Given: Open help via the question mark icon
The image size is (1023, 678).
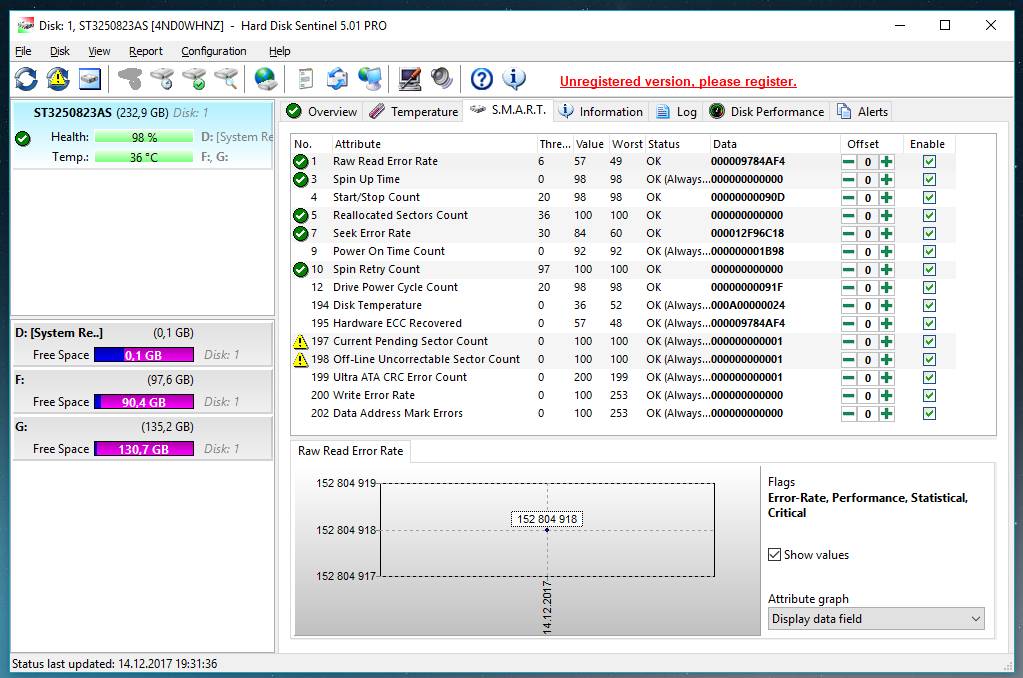Looking at the screenshot, I should coord(481,79).
